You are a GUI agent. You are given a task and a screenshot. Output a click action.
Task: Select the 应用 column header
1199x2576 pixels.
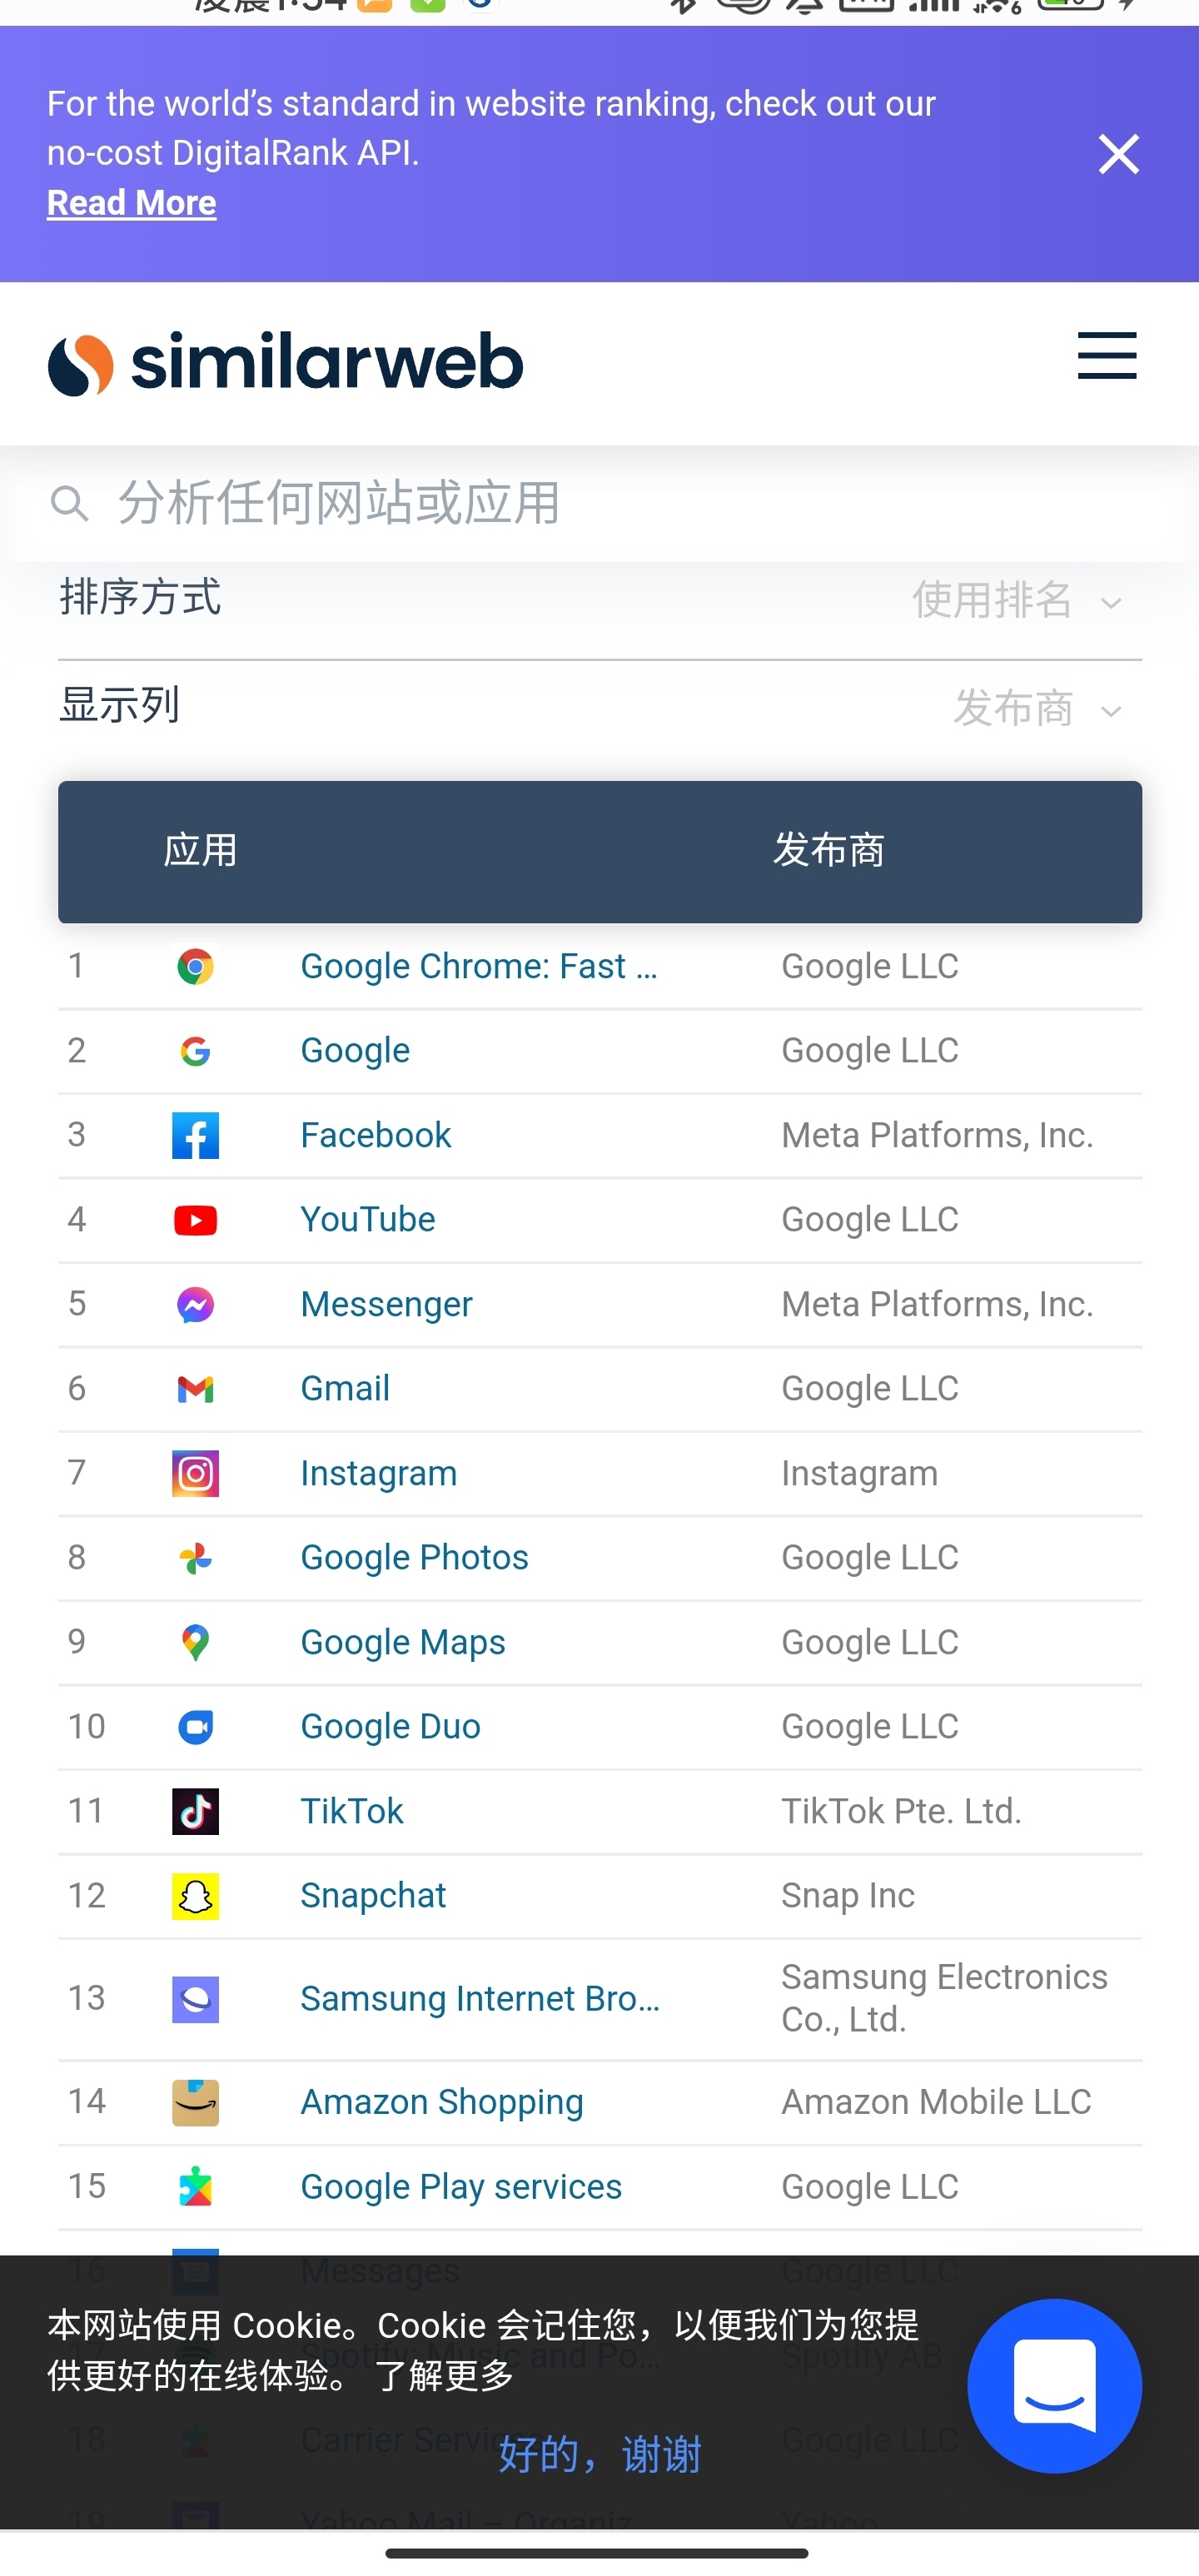pyautogui.click(x=200, y=850)
